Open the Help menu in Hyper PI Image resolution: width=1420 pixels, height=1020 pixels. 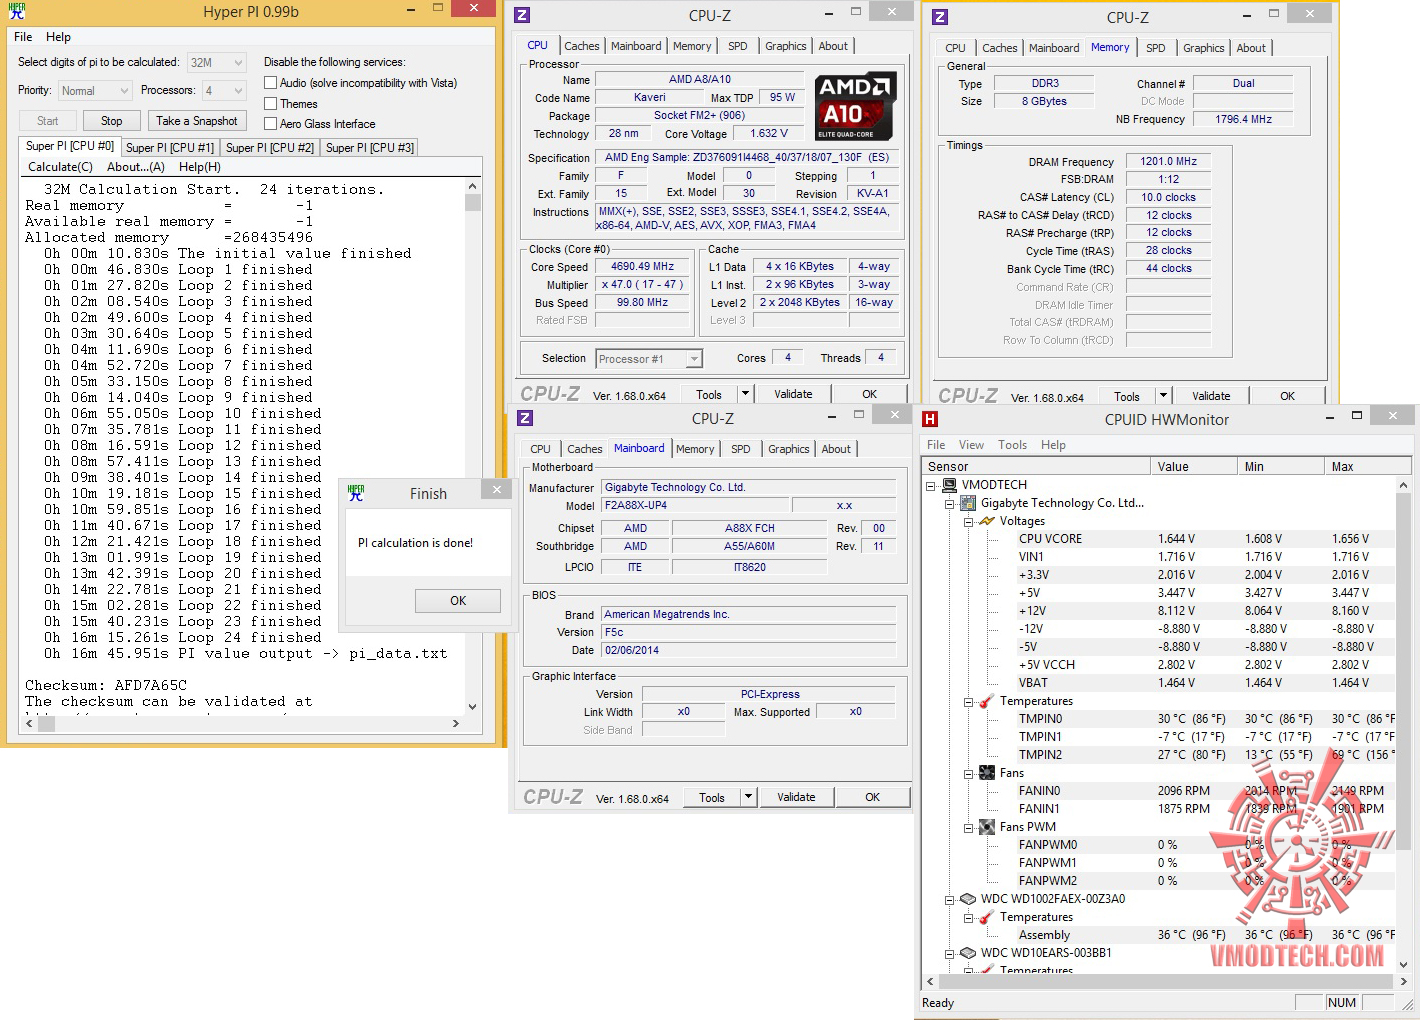58,37
